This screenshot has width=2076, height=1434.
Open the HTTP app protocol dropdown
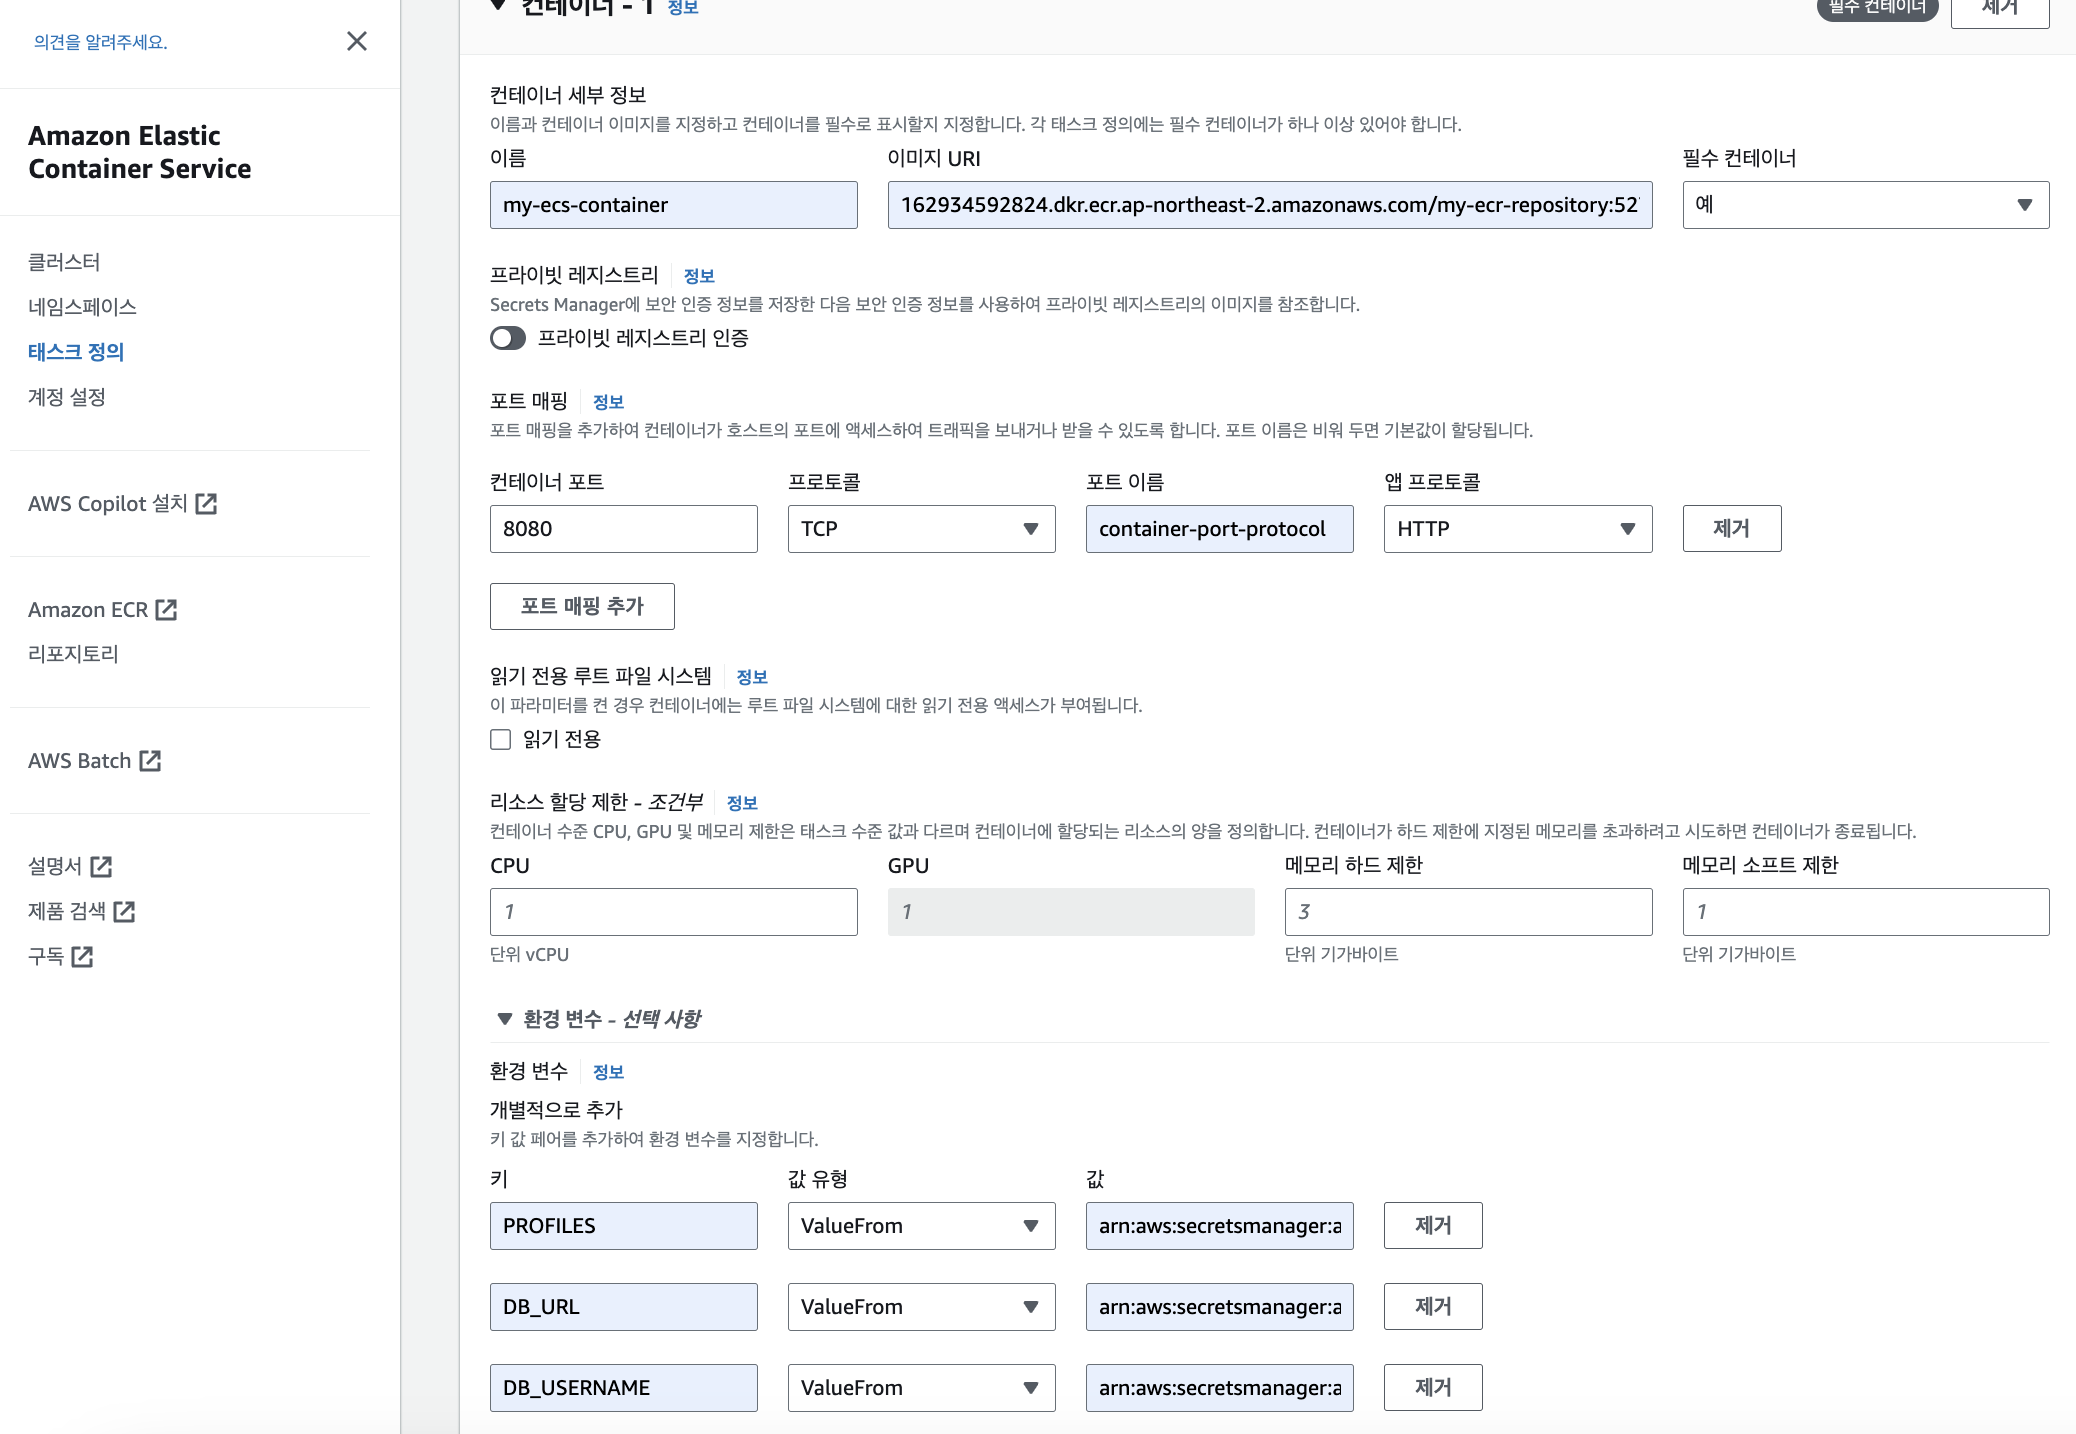pyautogui.click(x=1517, y=529)
